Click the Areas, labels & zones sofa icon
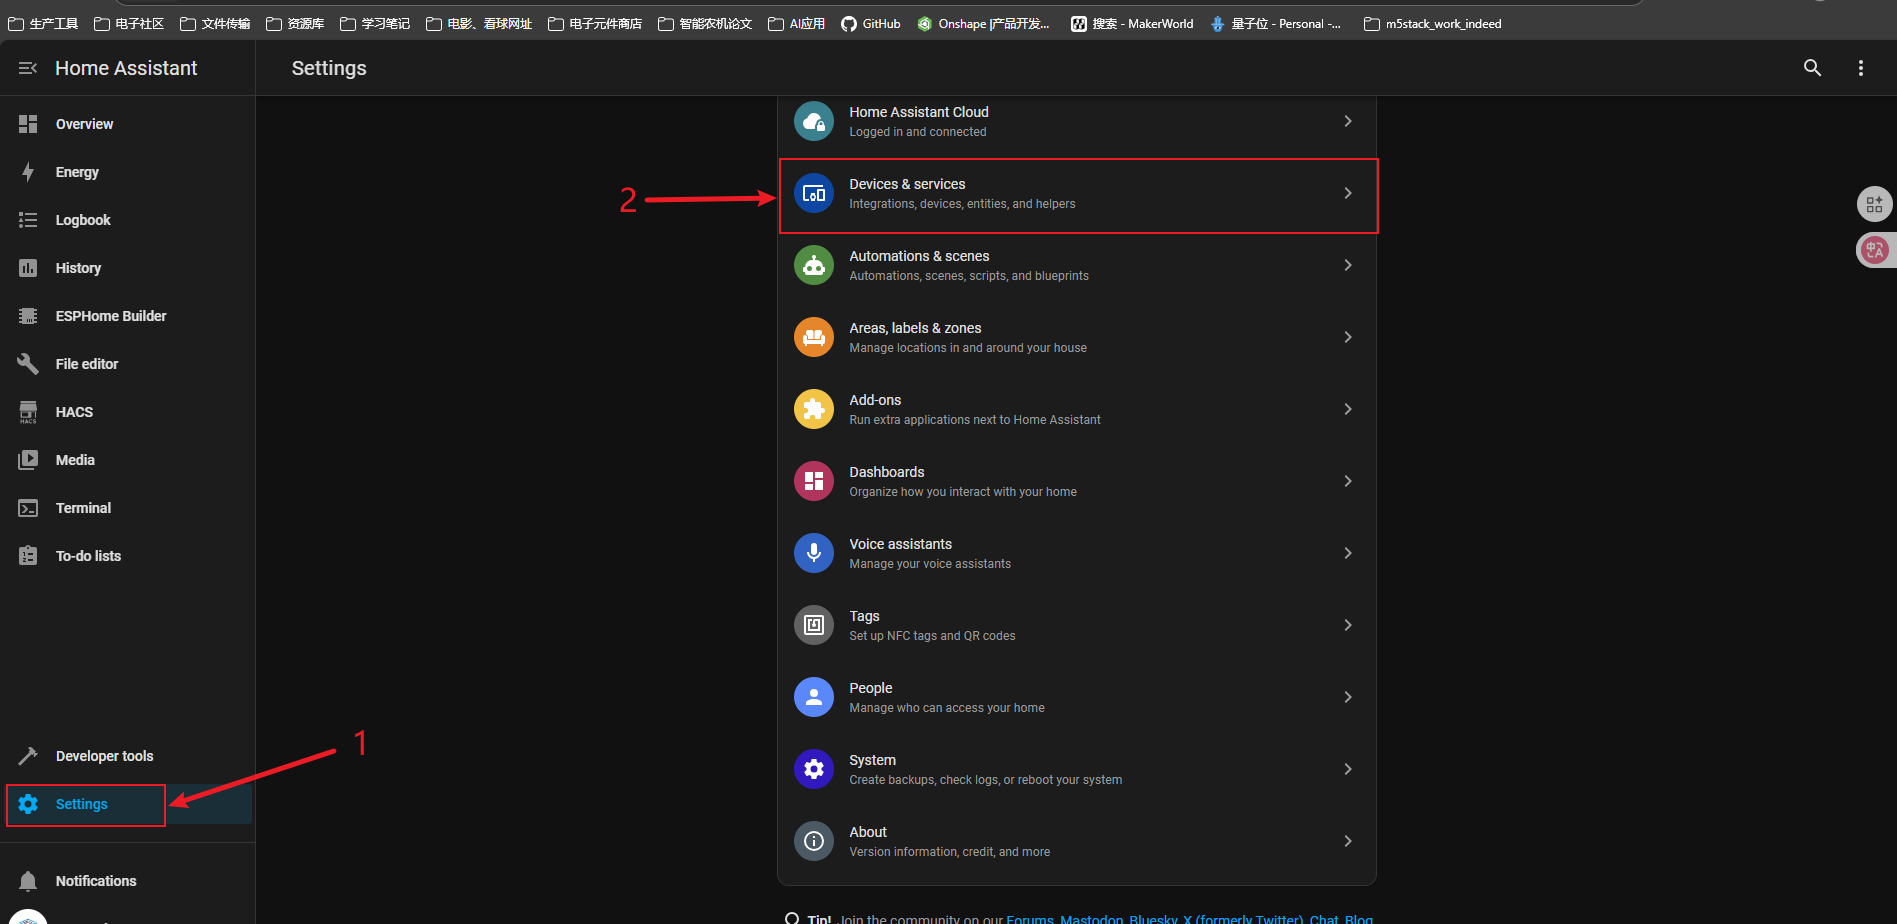This screenshot has width=1897, height=924. pos(814,337)
